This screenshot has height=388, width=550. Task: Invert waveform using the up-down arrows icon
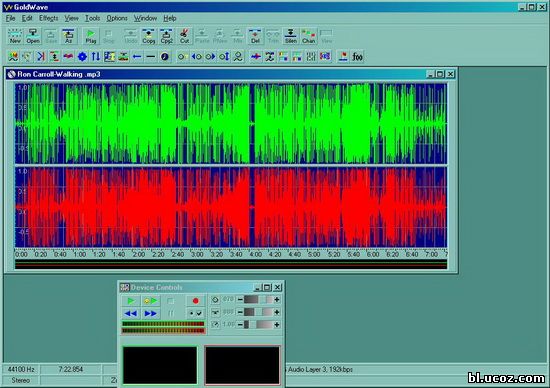click(x=96, y=56)
